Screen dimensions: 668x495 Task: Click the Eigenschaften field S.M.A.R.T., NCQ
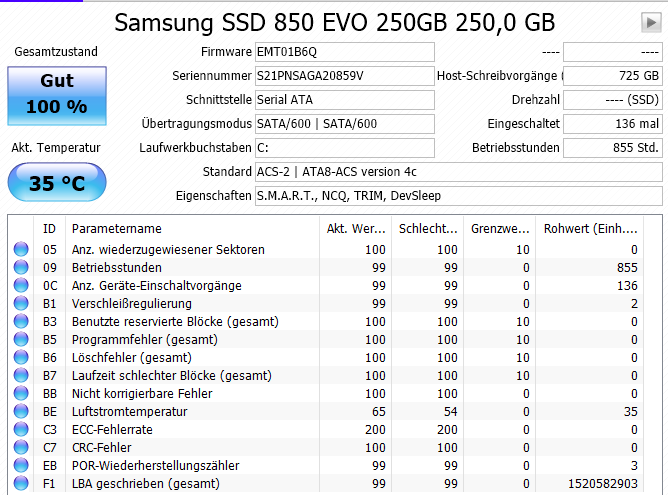[x=459, y=196]
